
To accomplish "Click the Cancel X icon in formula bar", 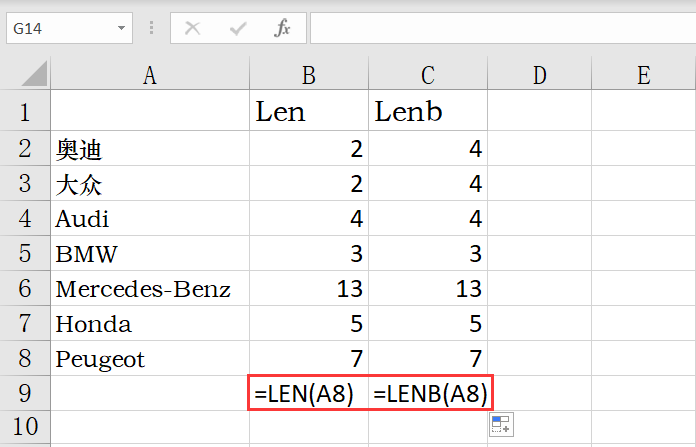I will tap(192, 28).
